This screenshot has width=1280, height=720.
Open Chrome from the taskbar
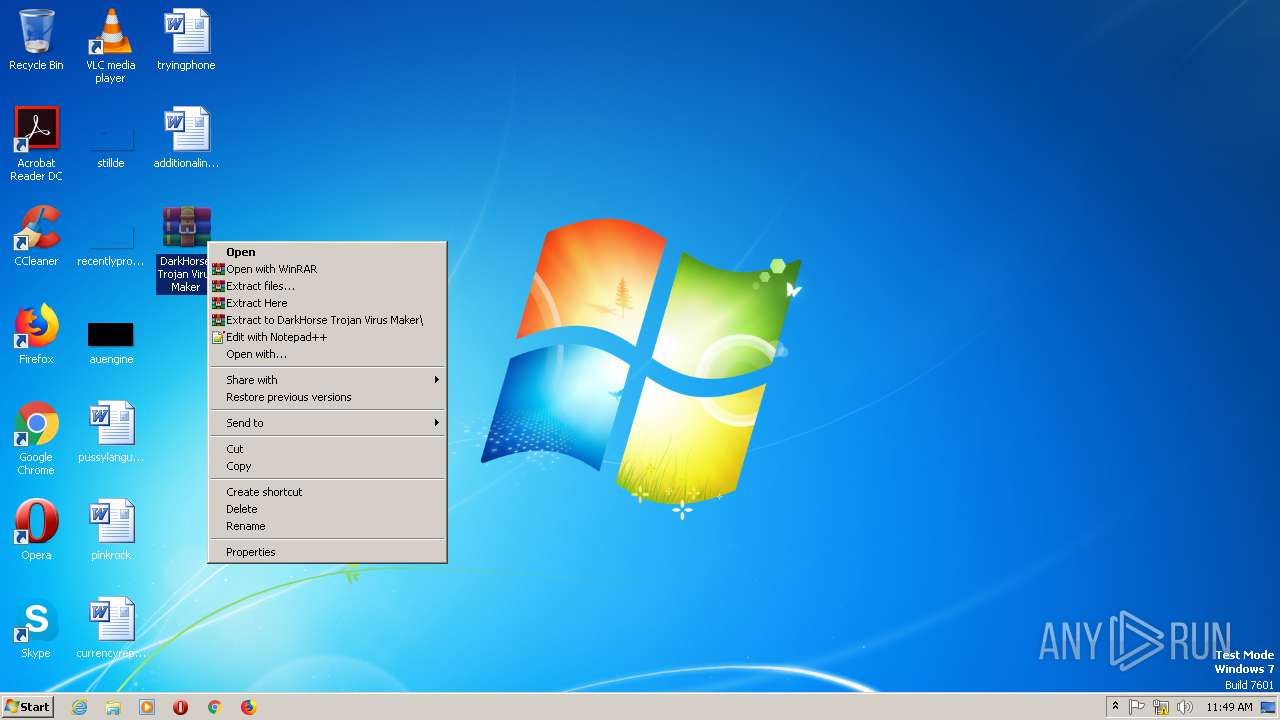coord(214,707)
